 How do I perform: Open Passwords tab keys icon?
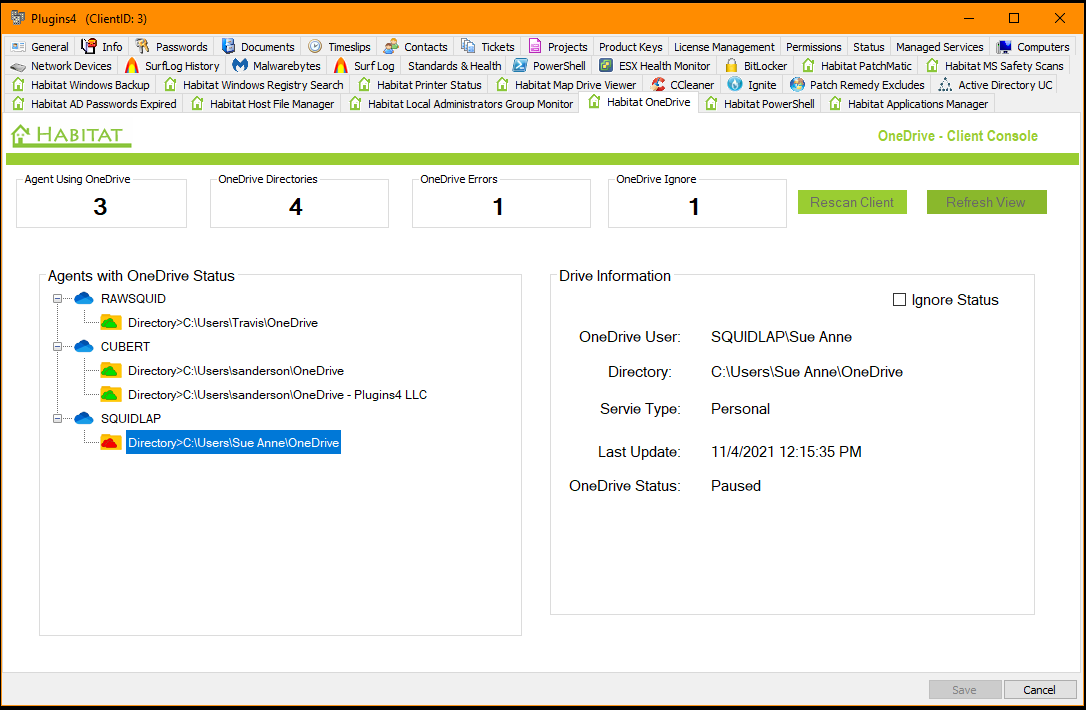[143, 46]
